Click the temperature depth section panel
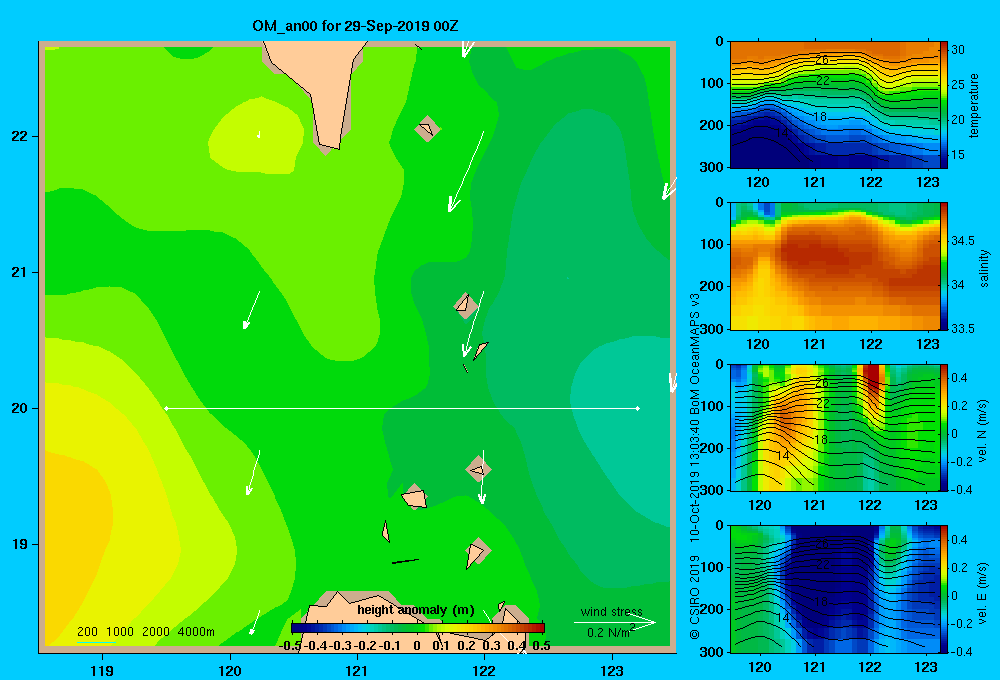The width and height of the screenshot is (1000, 680). pyautogui.click(x=835, y=105)
